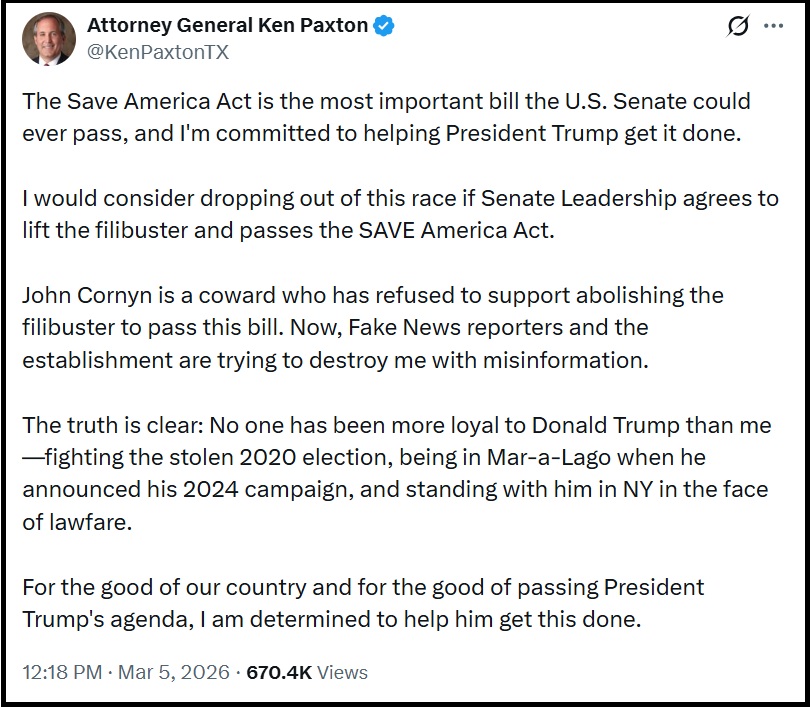The image size is (812, 707).
Task: Open the three-dot More options menu
Action: click(x=773, y=27)
